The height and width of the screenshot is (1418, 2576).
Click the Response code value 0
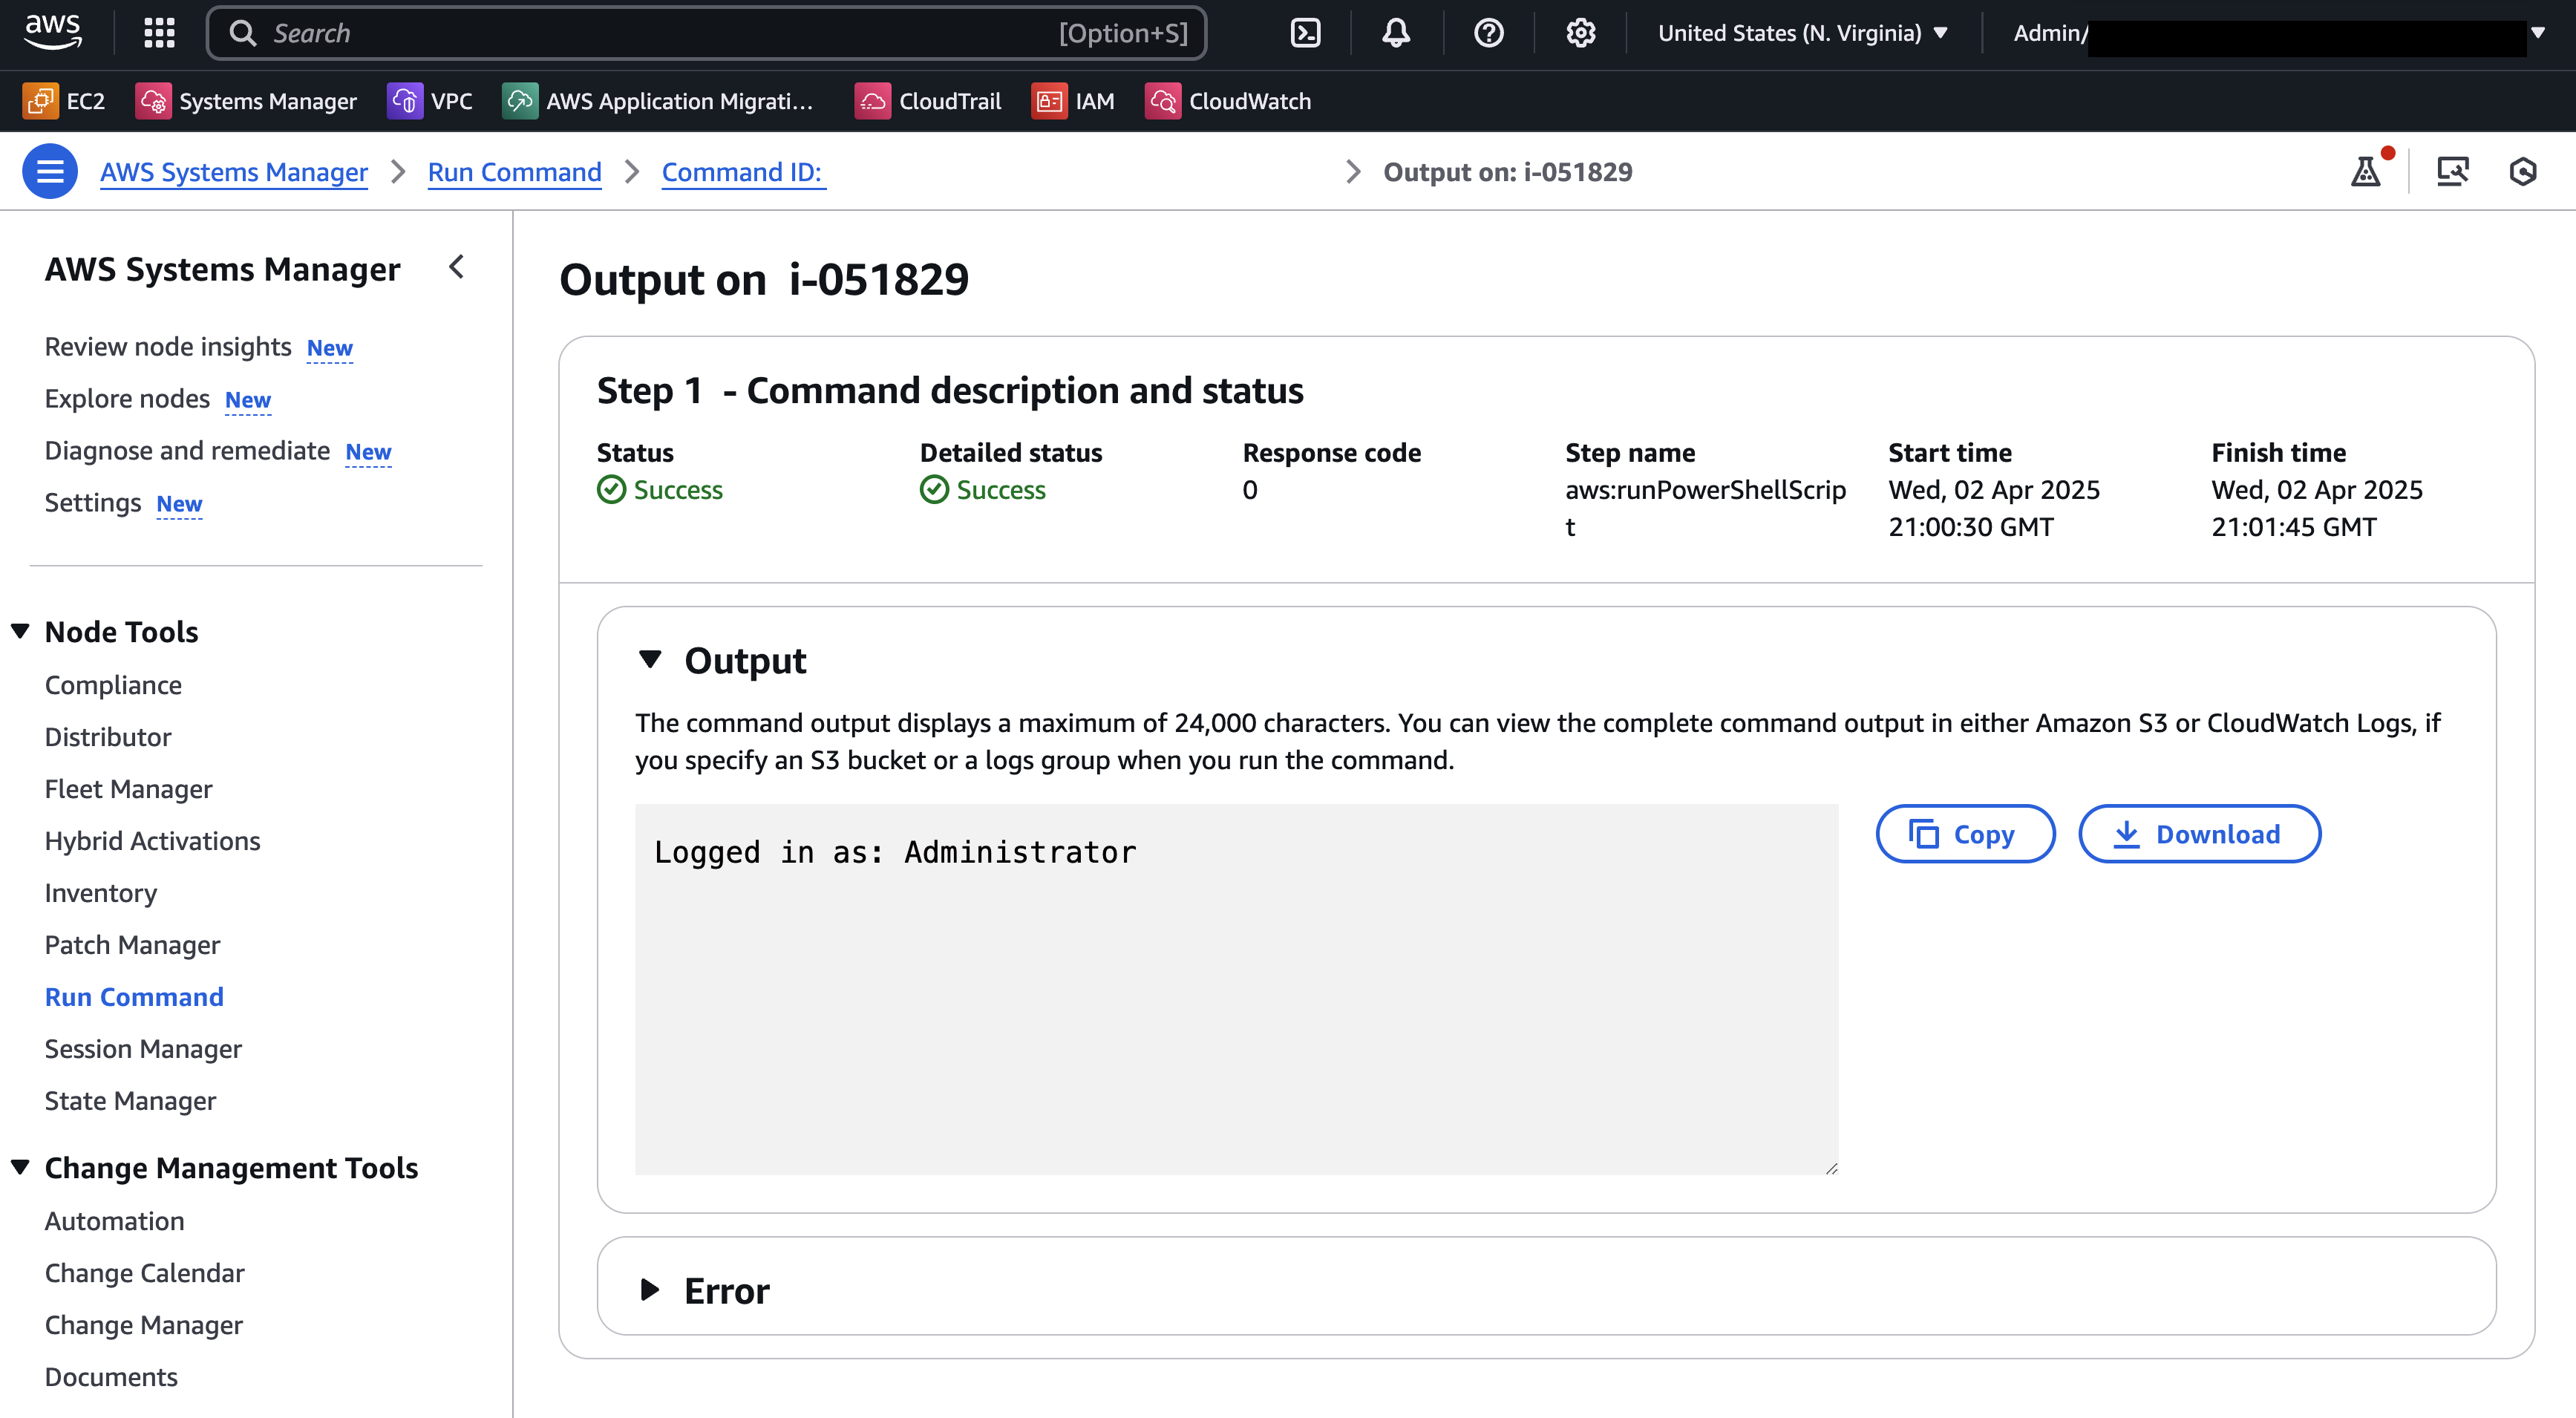[x=1250, y=490]
